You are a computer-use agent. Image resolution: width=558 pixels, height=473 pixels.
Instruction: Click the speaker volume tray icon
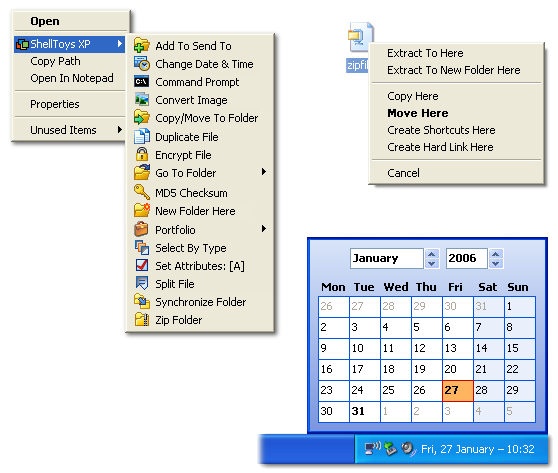click(408, 448)
